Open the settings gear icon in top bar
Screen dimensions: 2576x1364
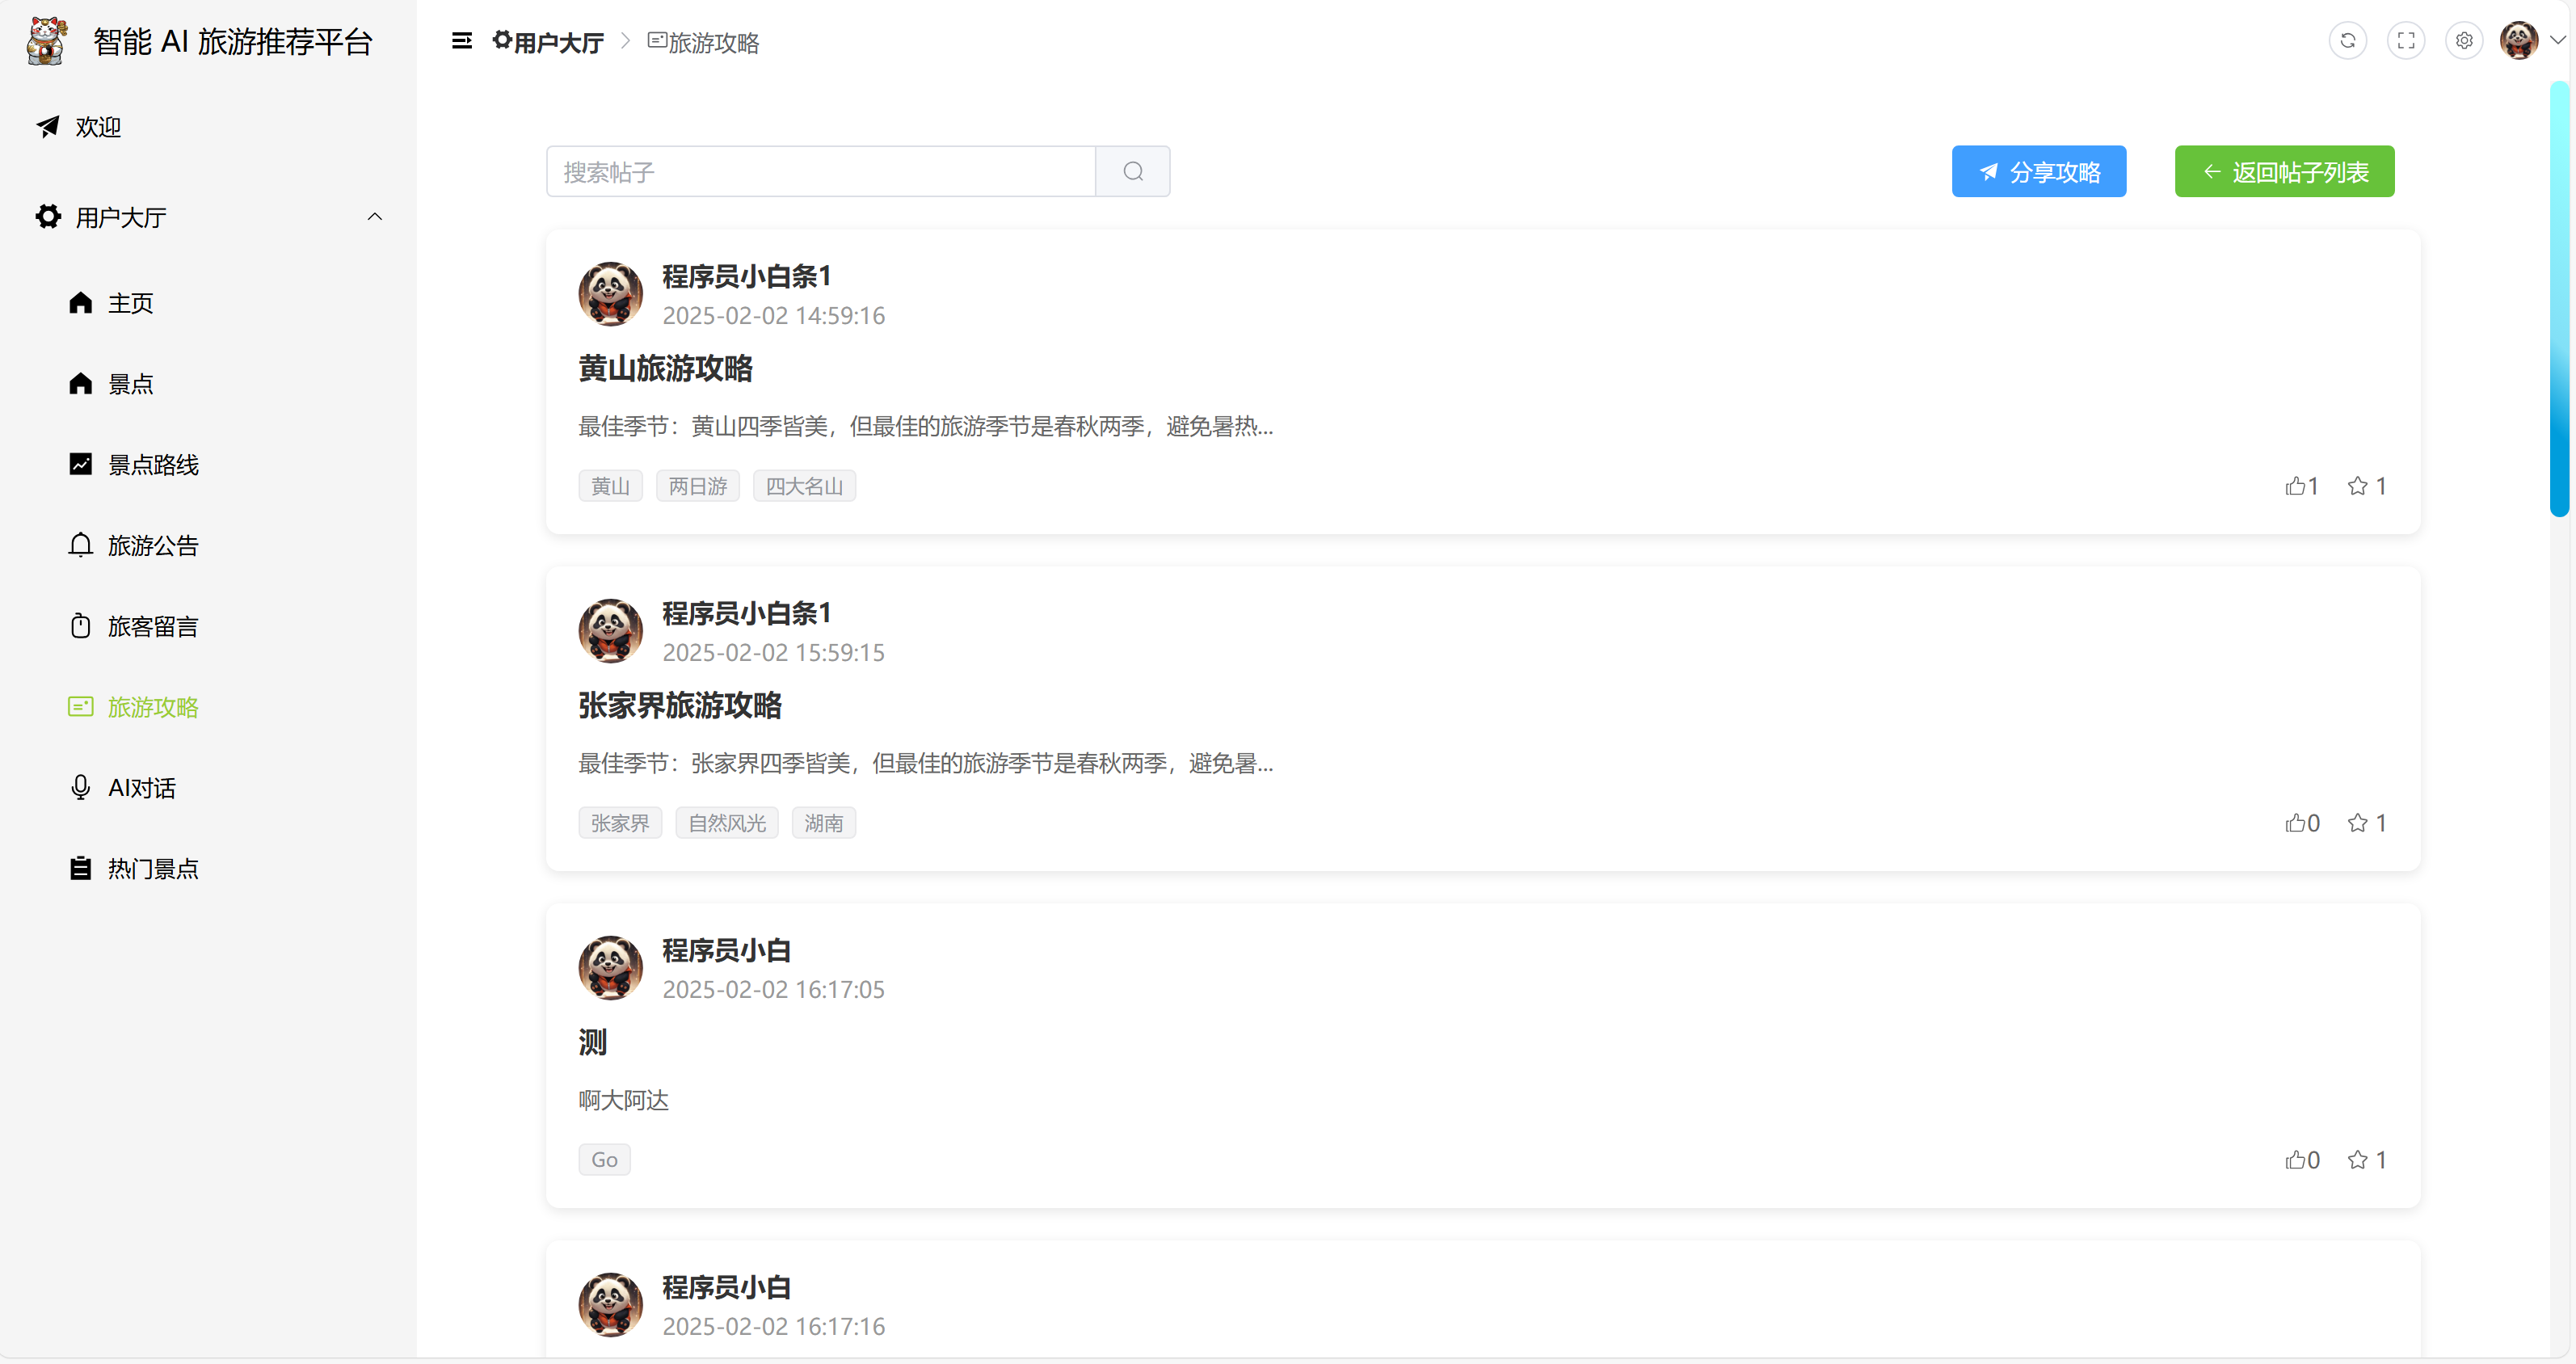click(x=2464, y=41)
